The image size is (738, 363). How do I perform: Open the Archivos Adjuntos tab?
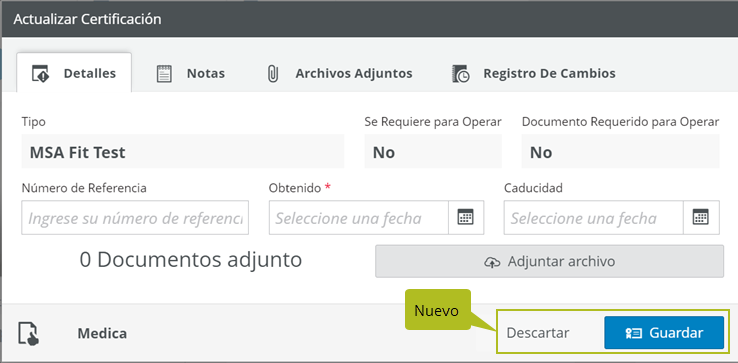click(339, 73)
